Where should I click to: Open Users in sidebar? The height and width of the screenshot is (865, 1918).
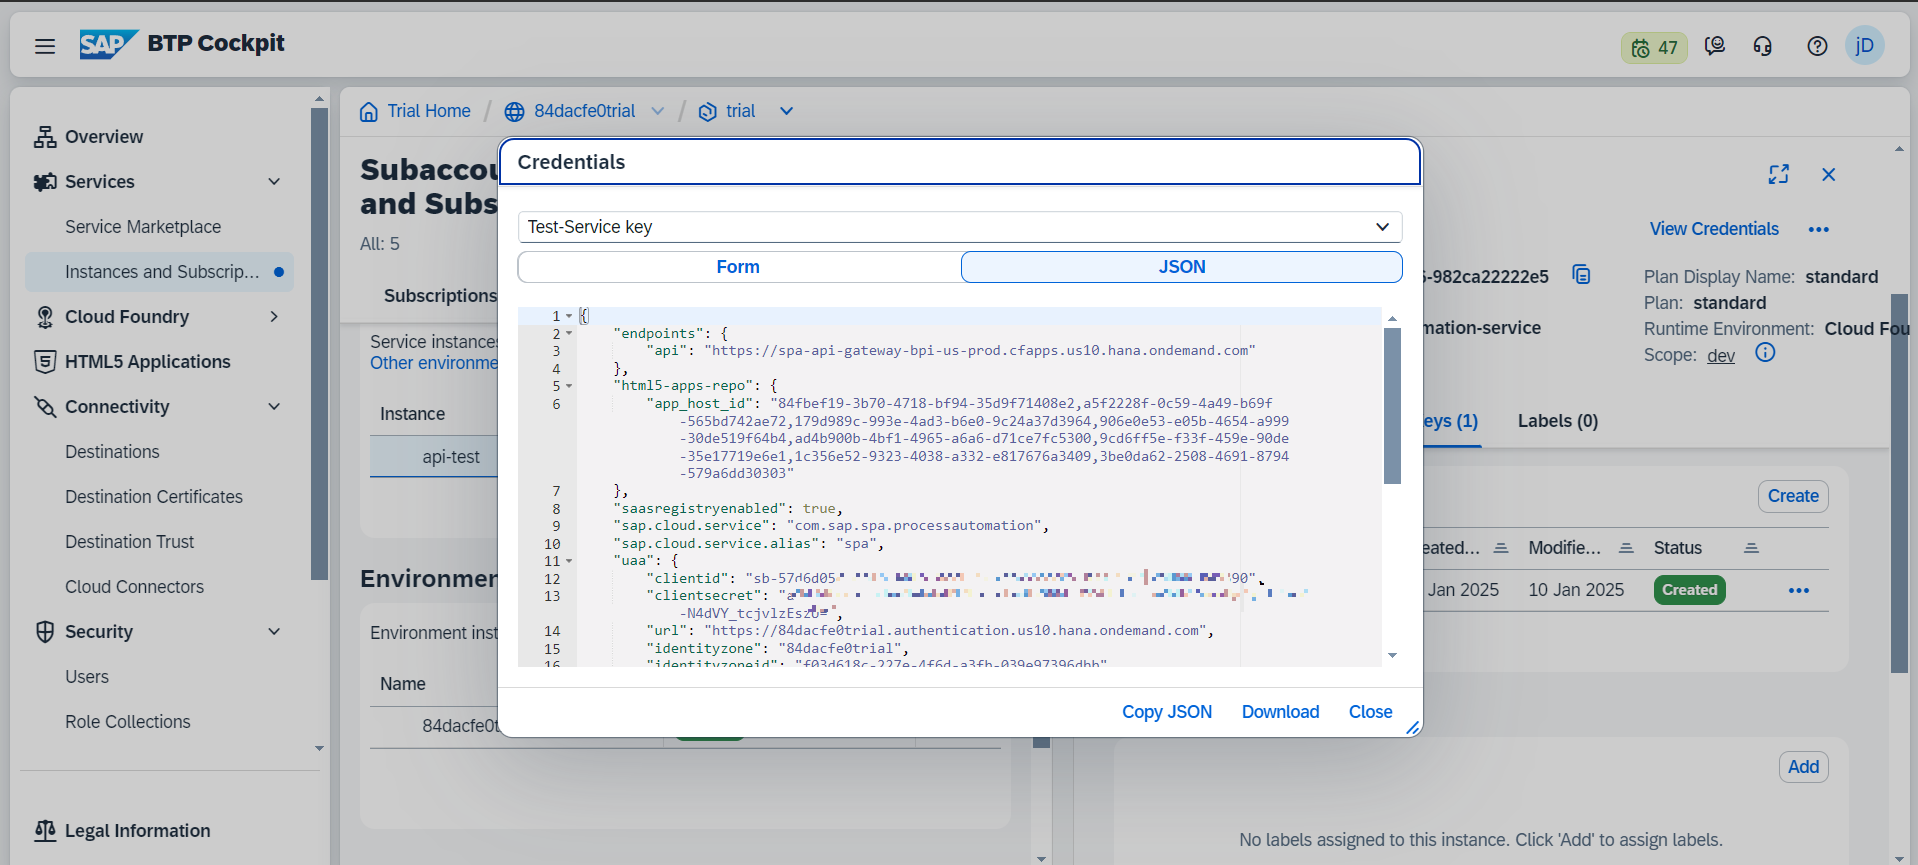pos(87,677)
